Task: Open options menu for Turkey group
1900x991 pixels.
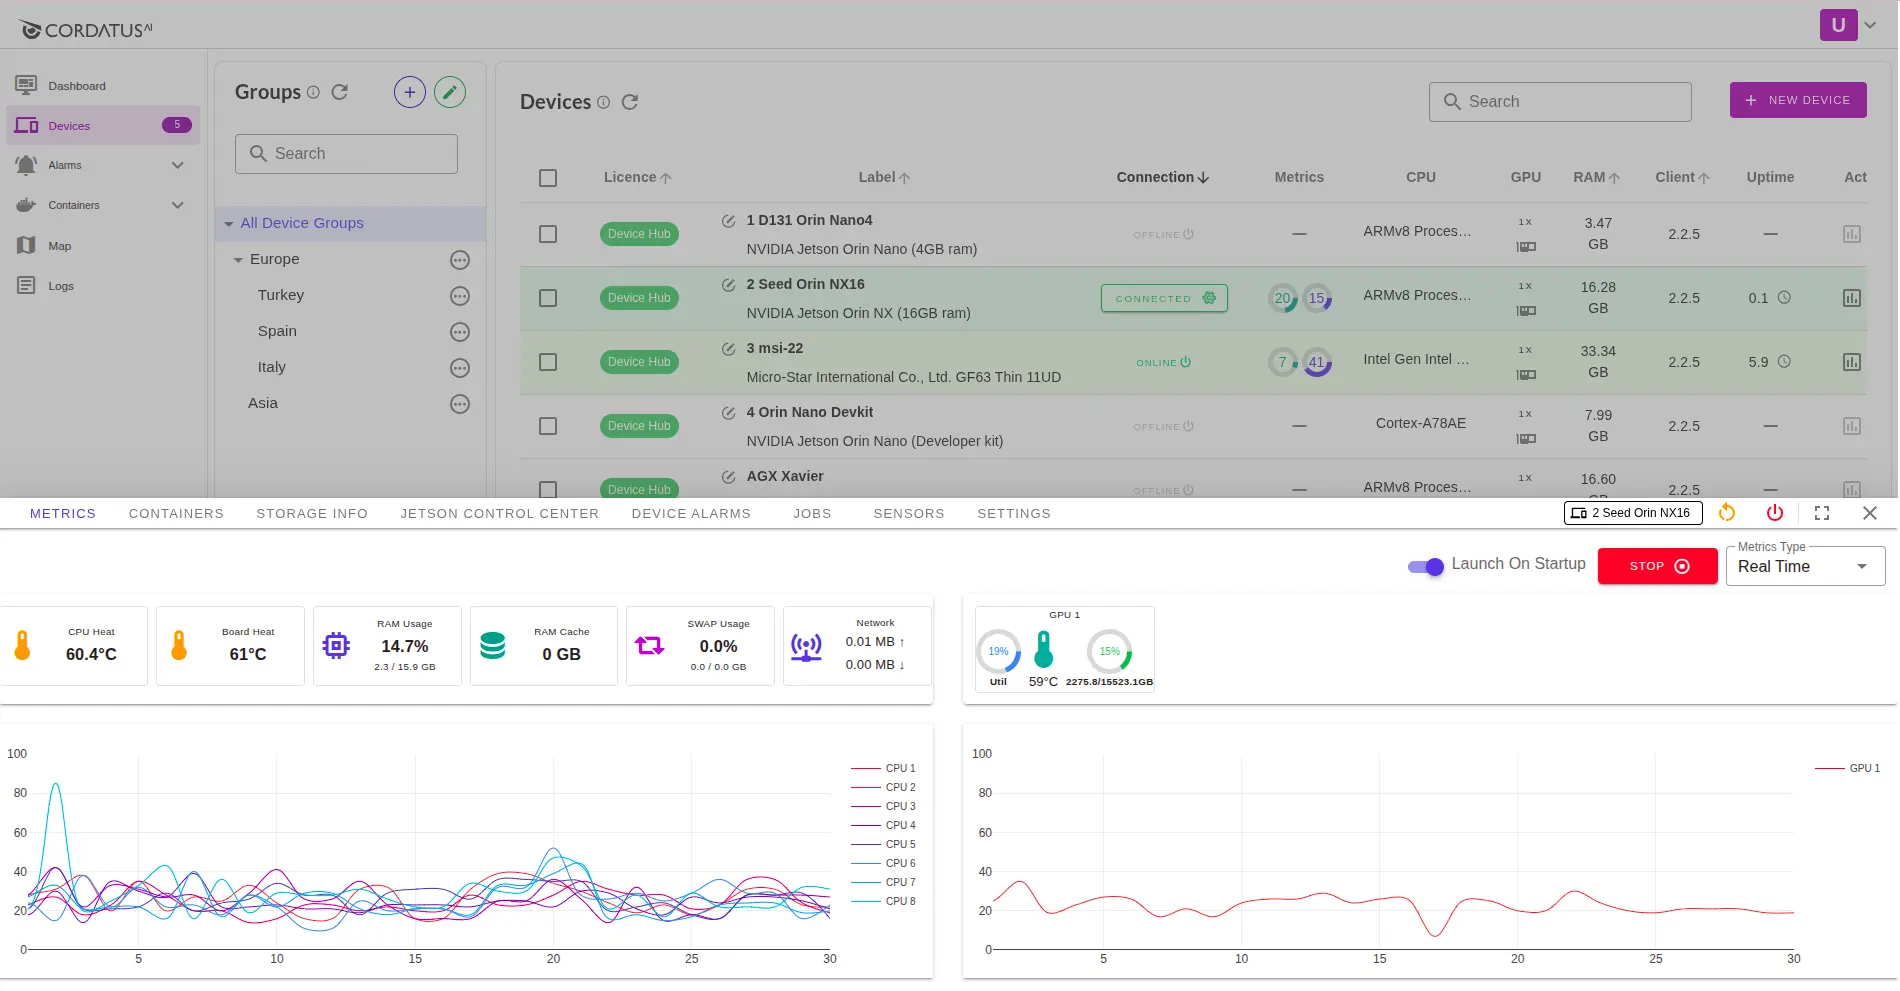Action: tap(459, 296)
